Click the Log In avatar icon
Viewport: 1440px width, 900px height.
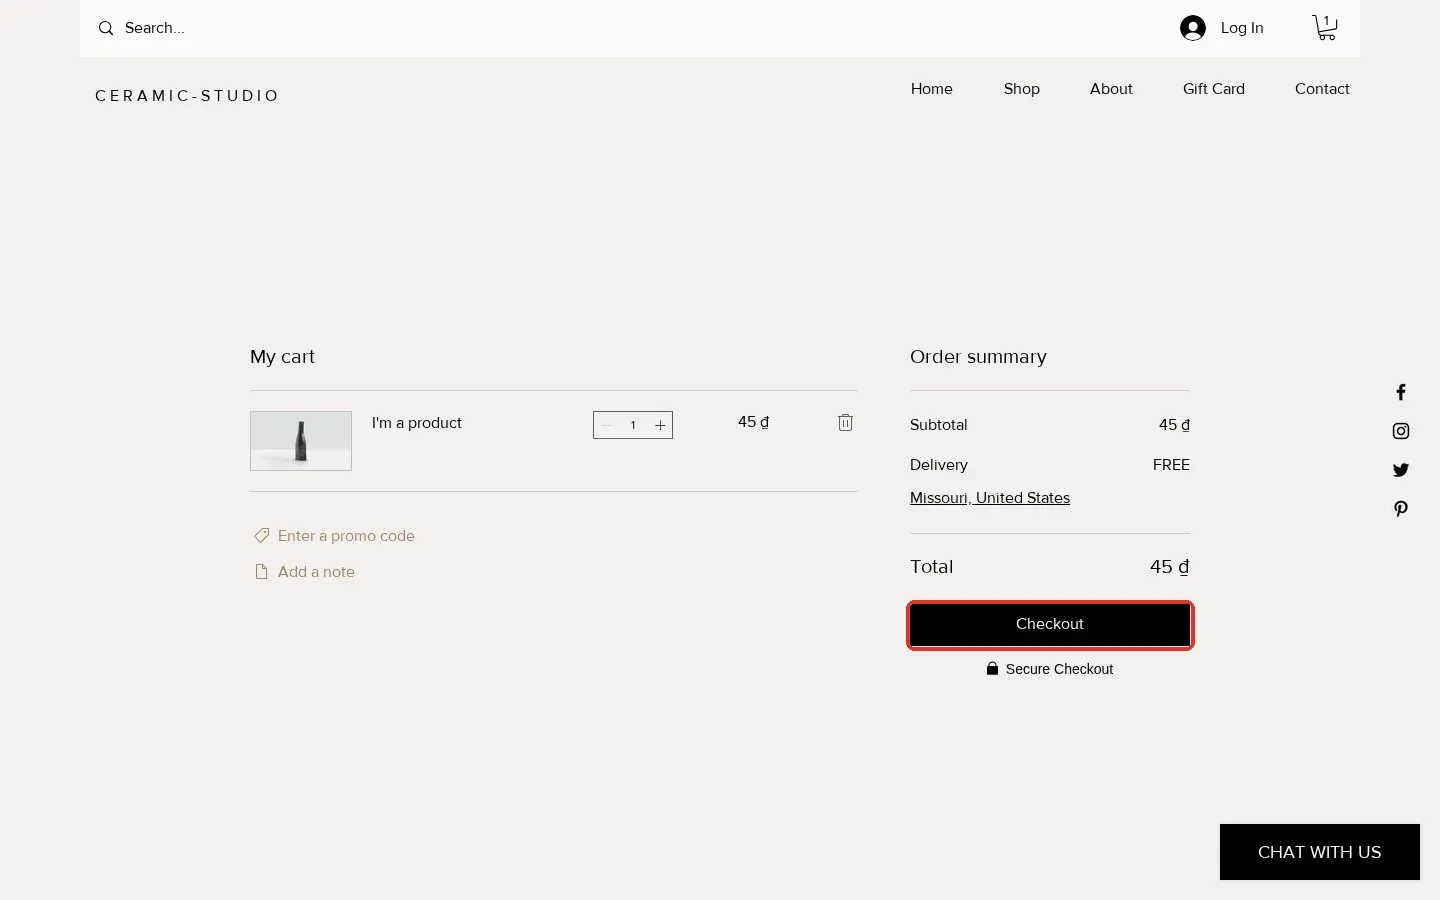[1193, 28]
